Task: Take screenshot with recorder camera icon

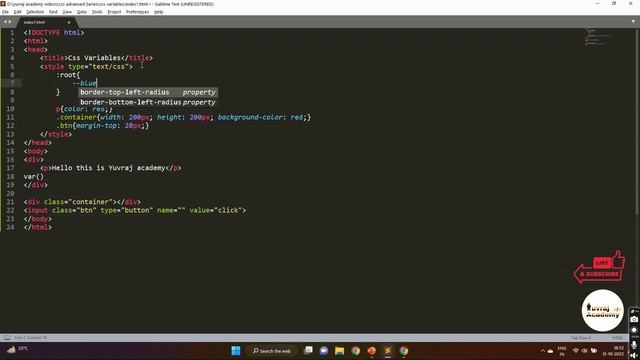Action: click(634, 320)
